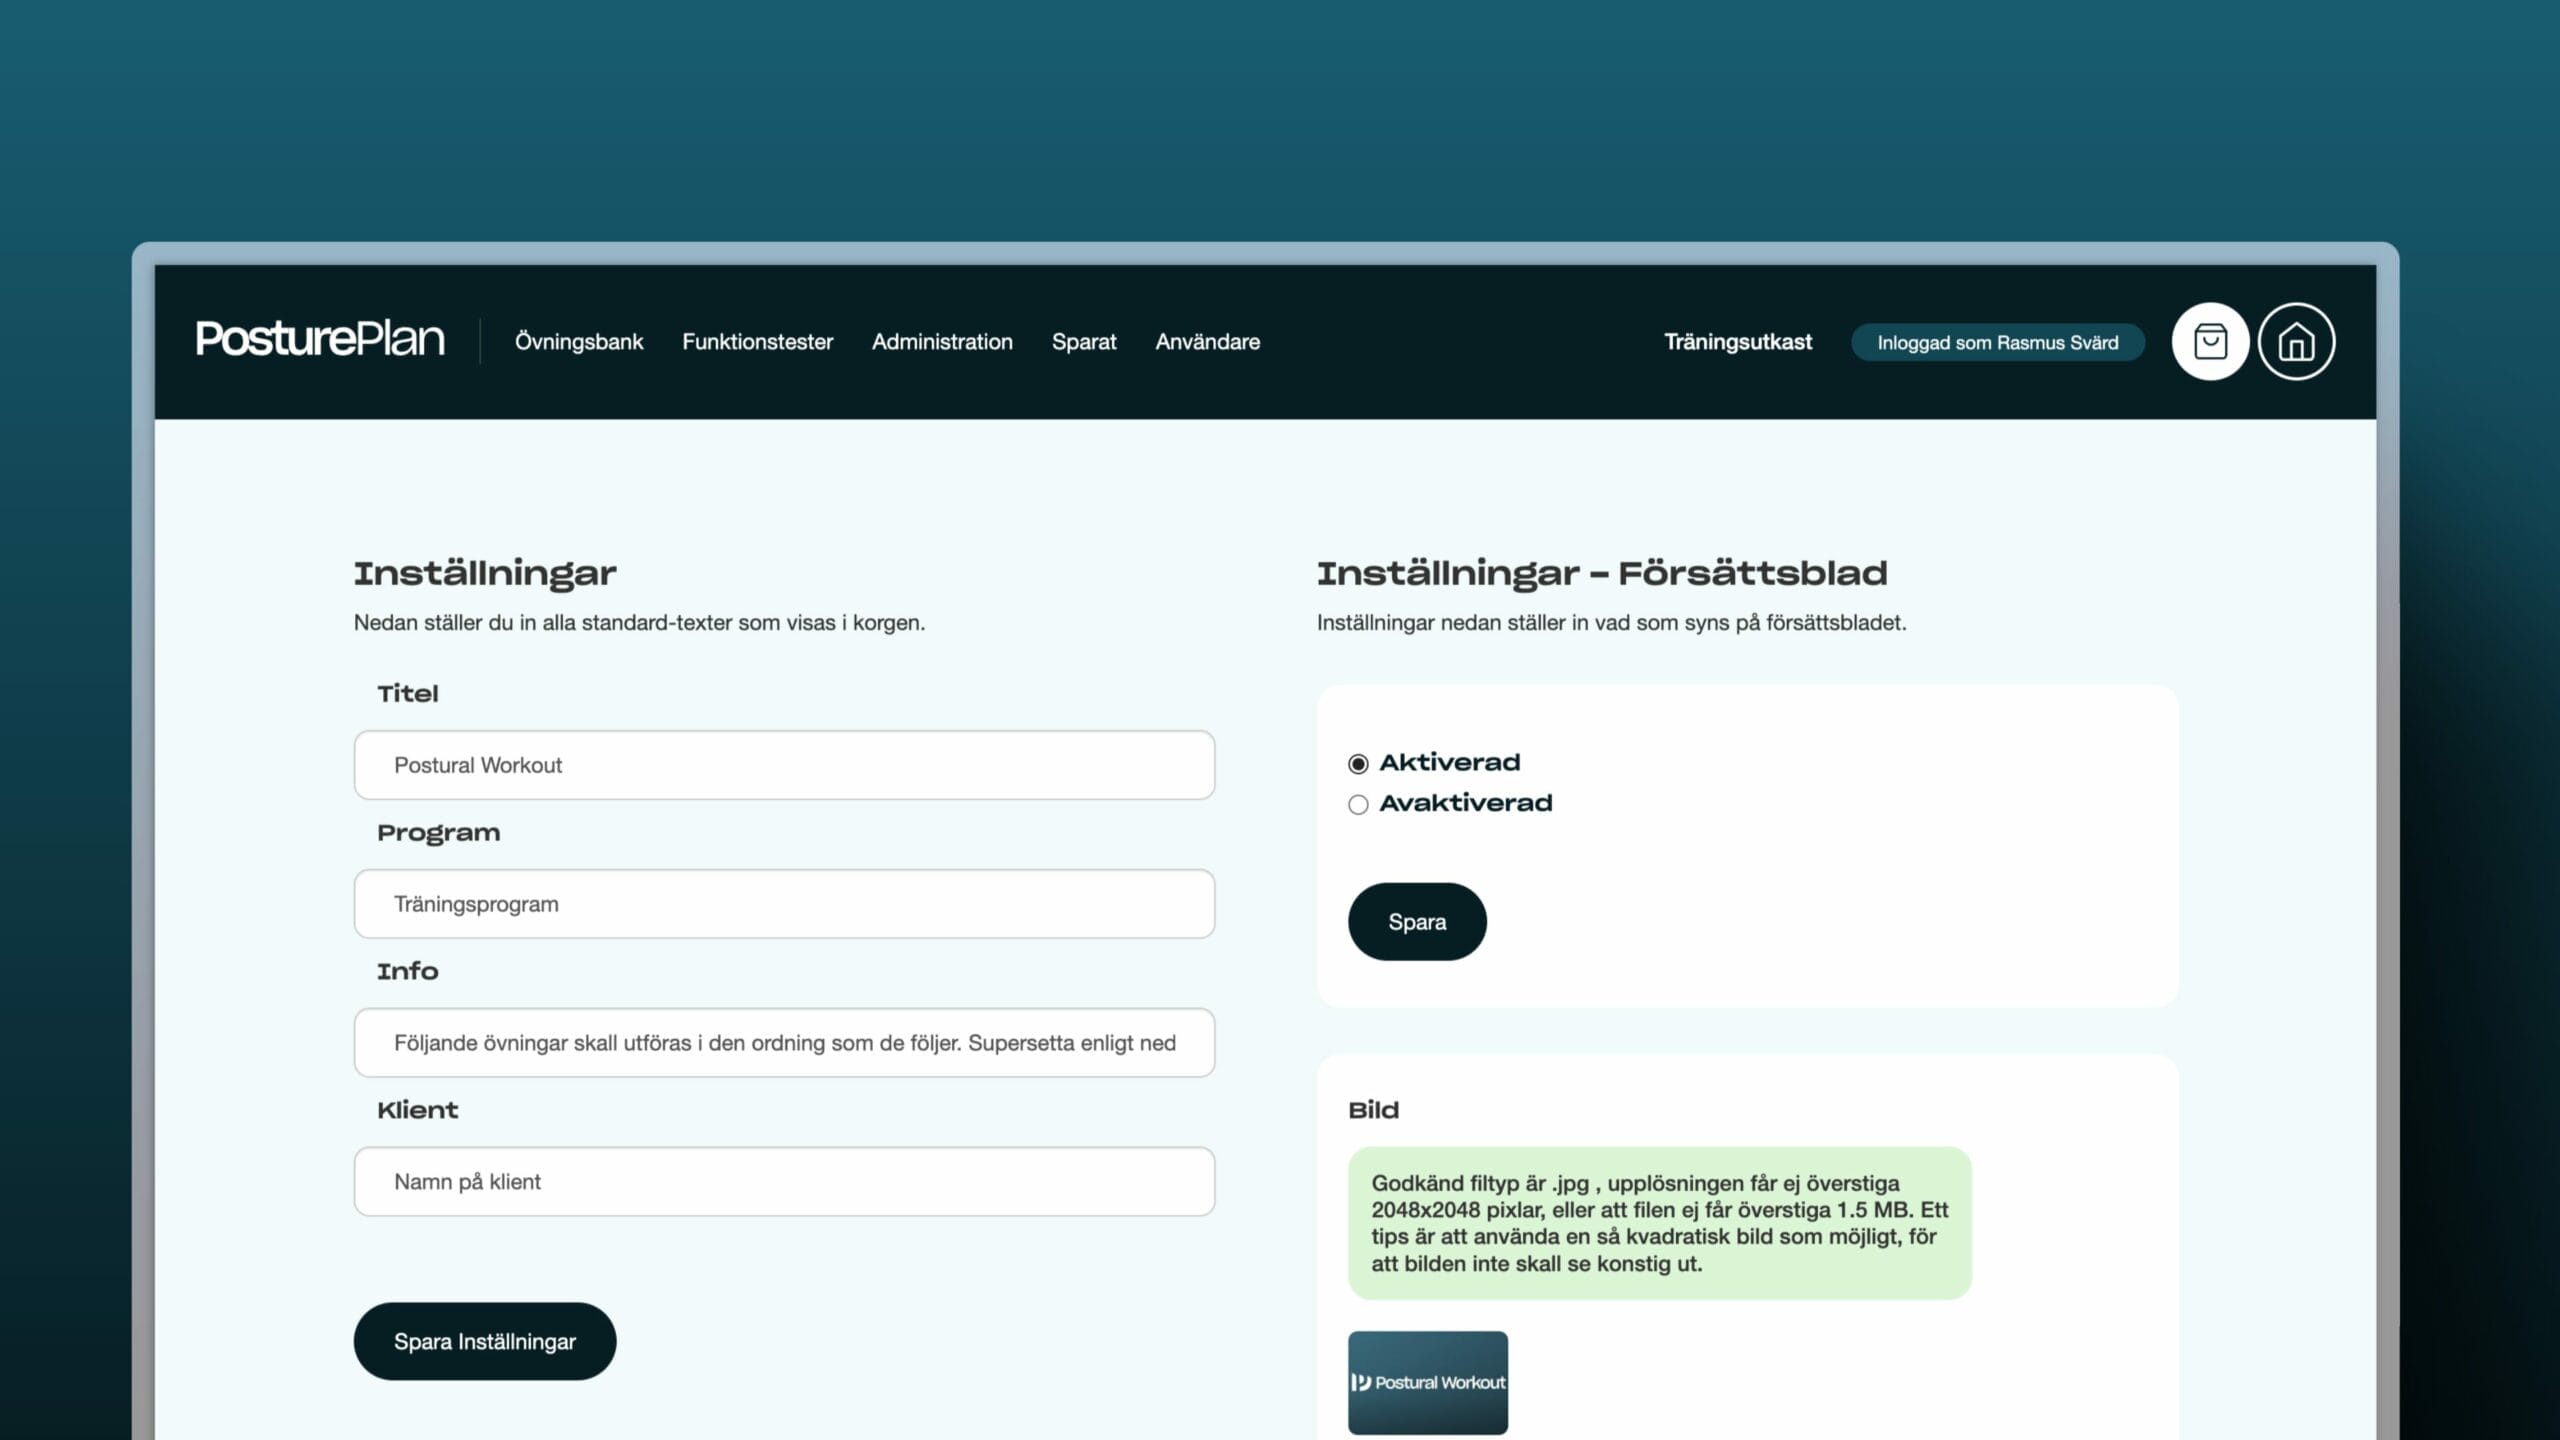Focus the Titel input field
This screenshot has height=1440, width=2560.
(x=784, y=765)
